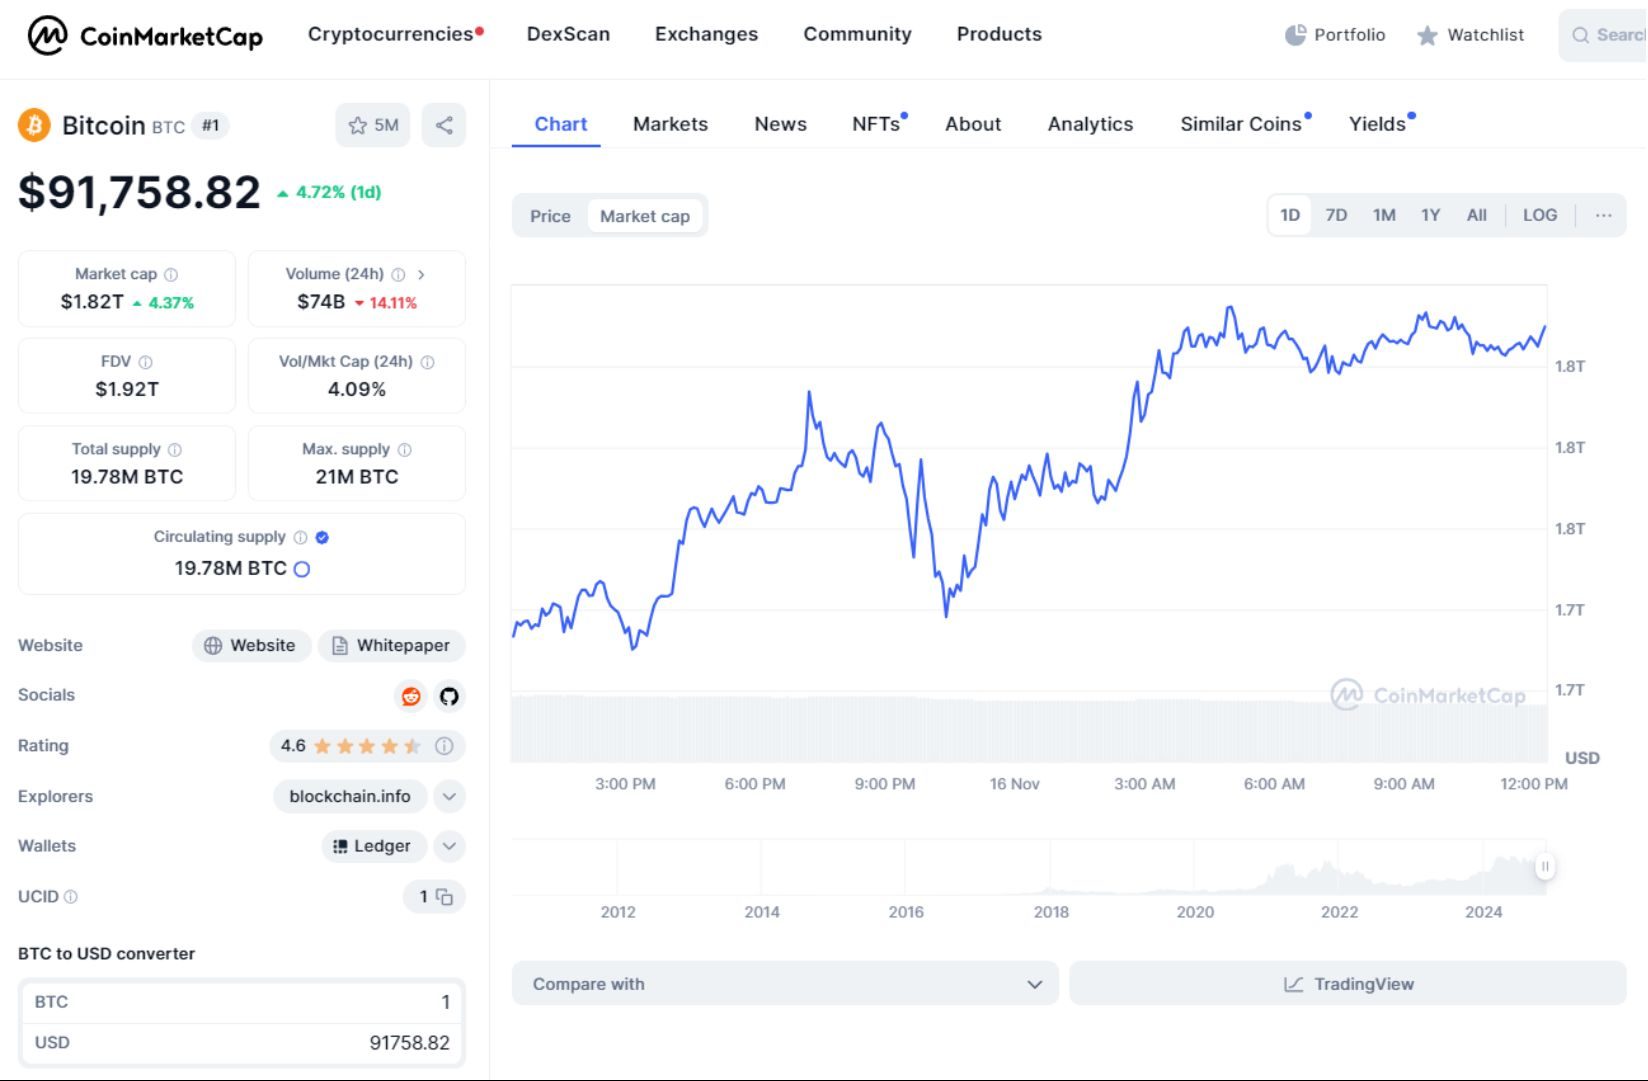Open the Portfolio pie-chart icon
This screenshot has width=1648, height=1081.
pyautogui.click(x=1294, y=34)
